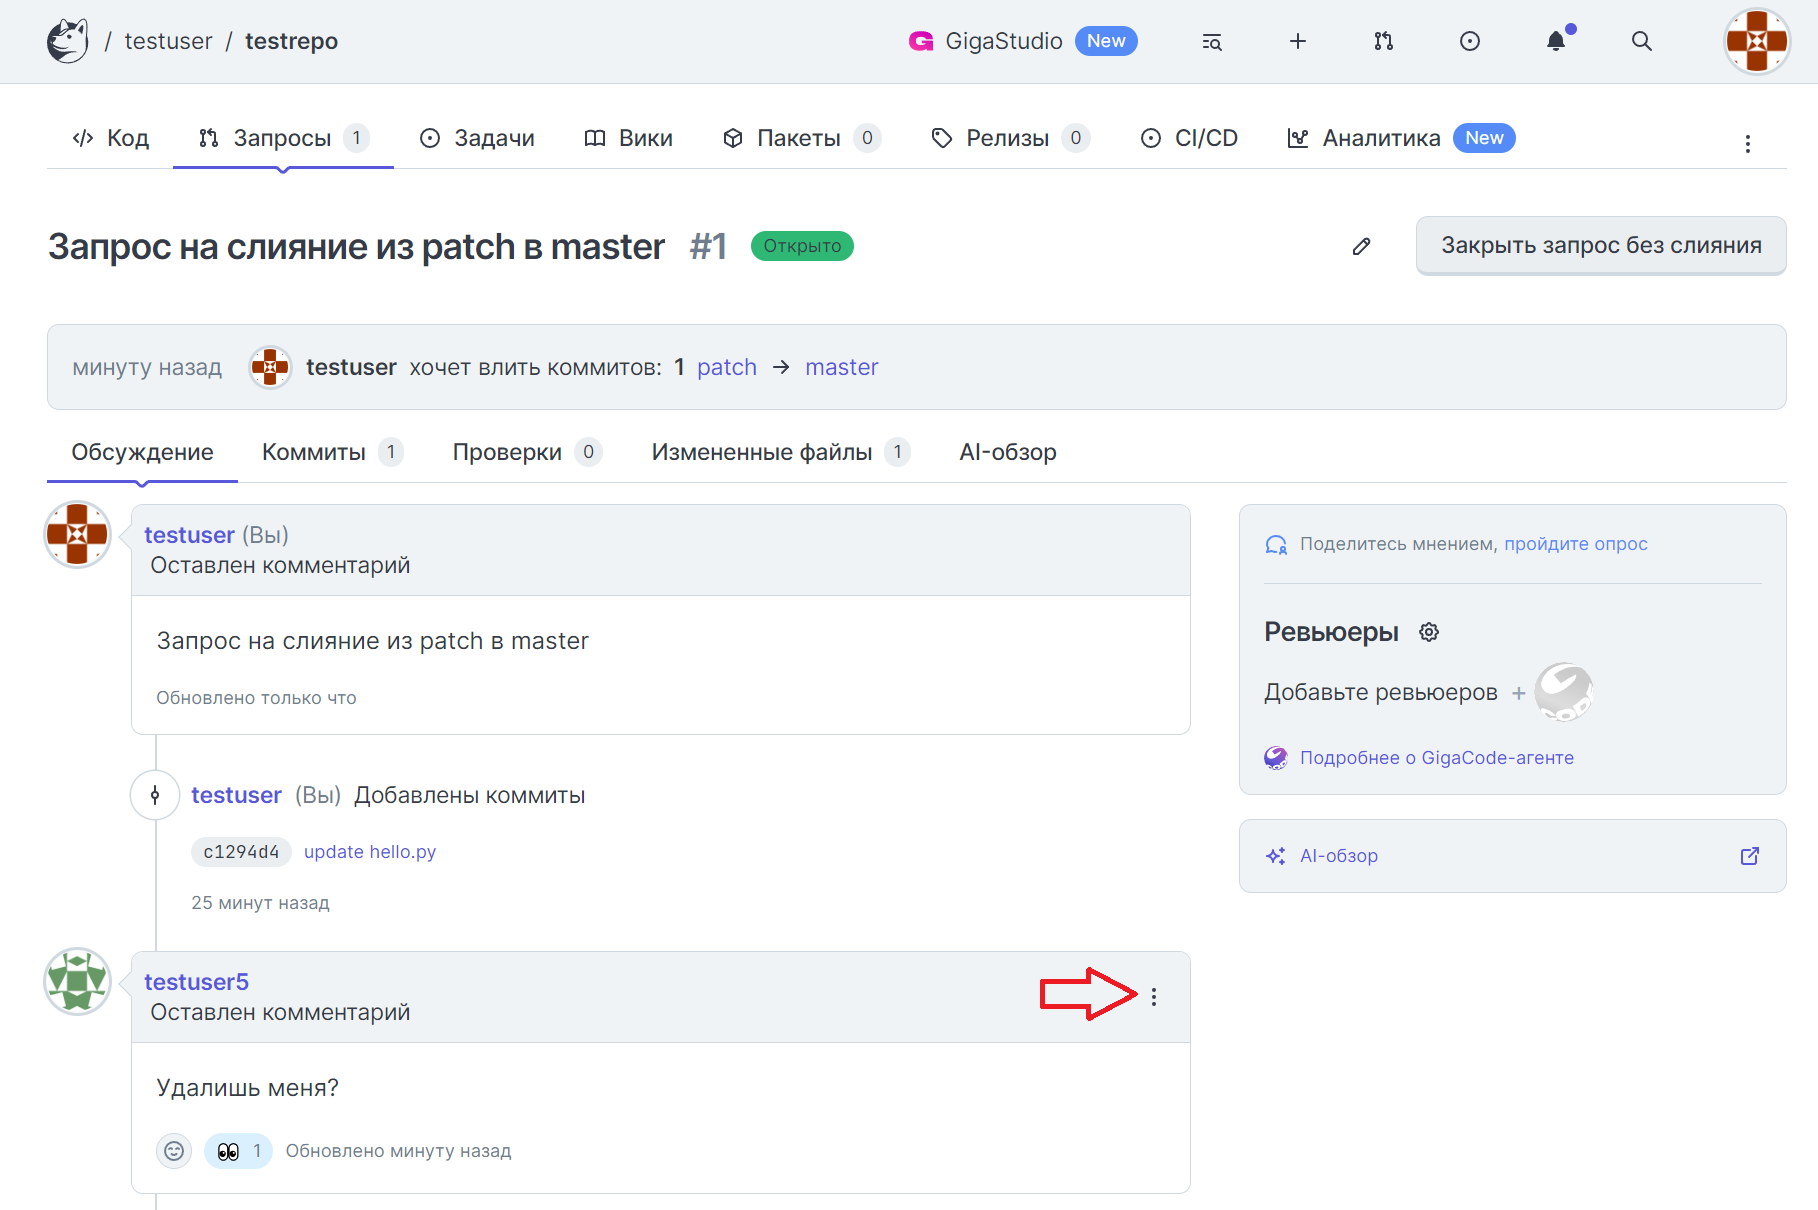
Task: Open commit hash c1294d4
Action: pyautogui.click(x=241, y=852)
